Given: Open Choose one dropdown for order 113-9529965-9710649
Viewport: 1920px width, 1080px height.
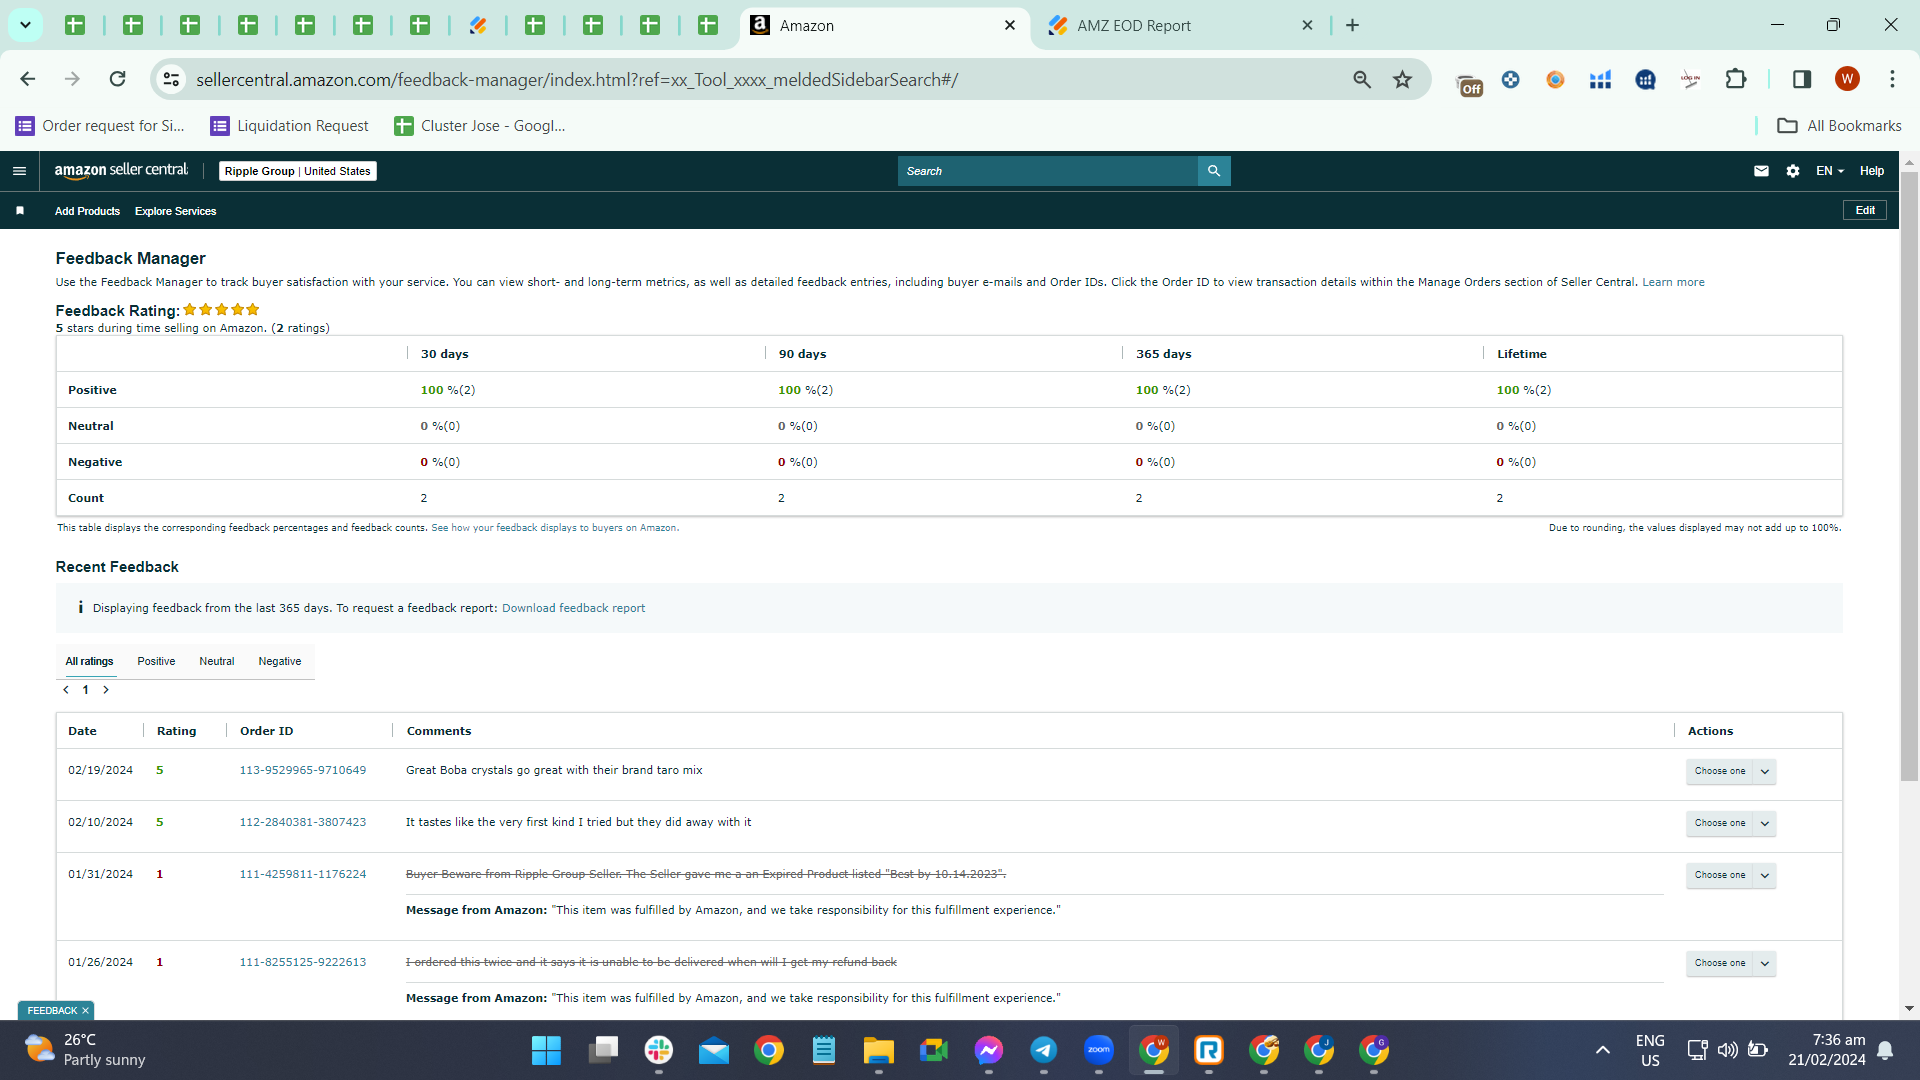Looking at the screenshot, I should (x=1731, y=771).
